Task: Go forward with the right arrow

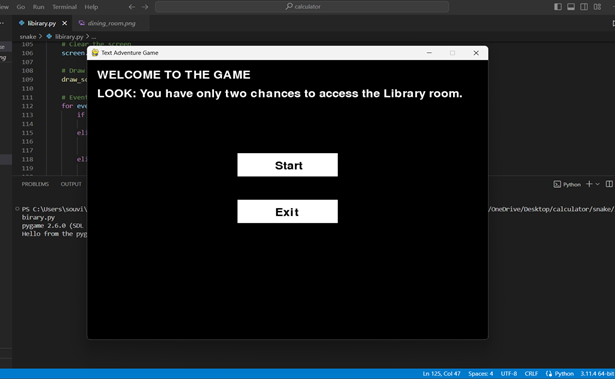Action: tap(145, 7)
